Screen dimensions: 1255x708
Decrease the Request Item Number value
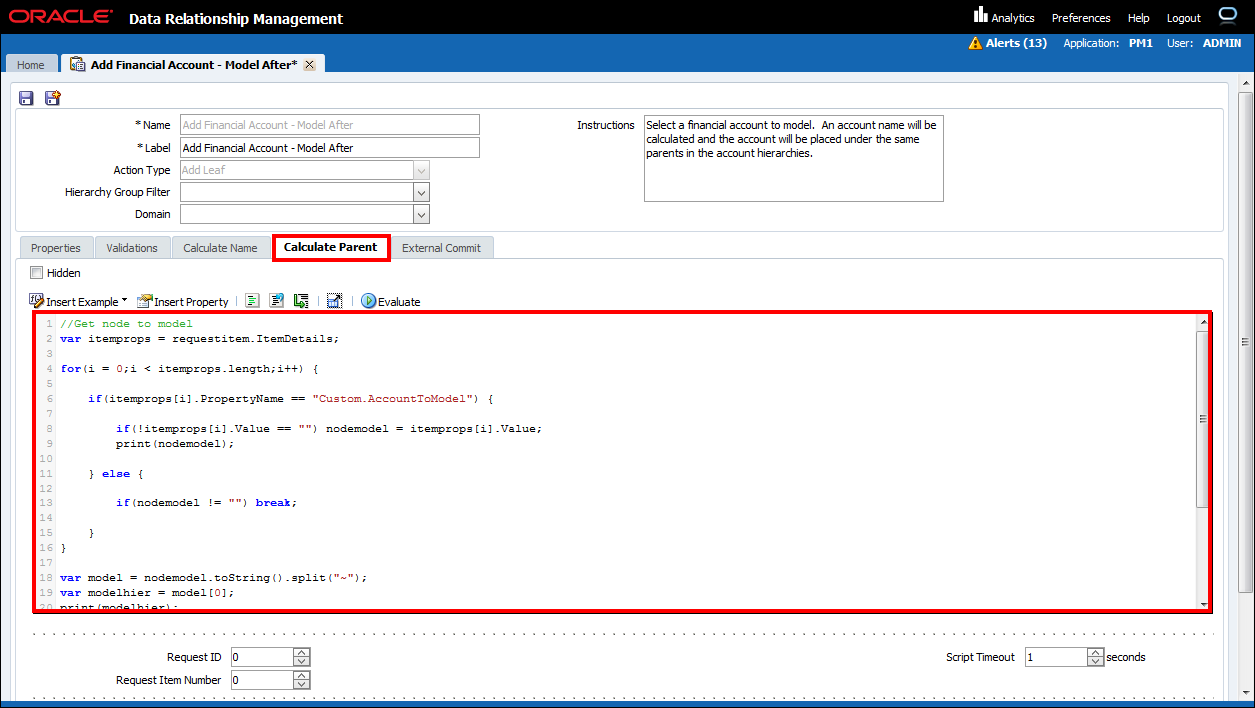pos(303,685)
